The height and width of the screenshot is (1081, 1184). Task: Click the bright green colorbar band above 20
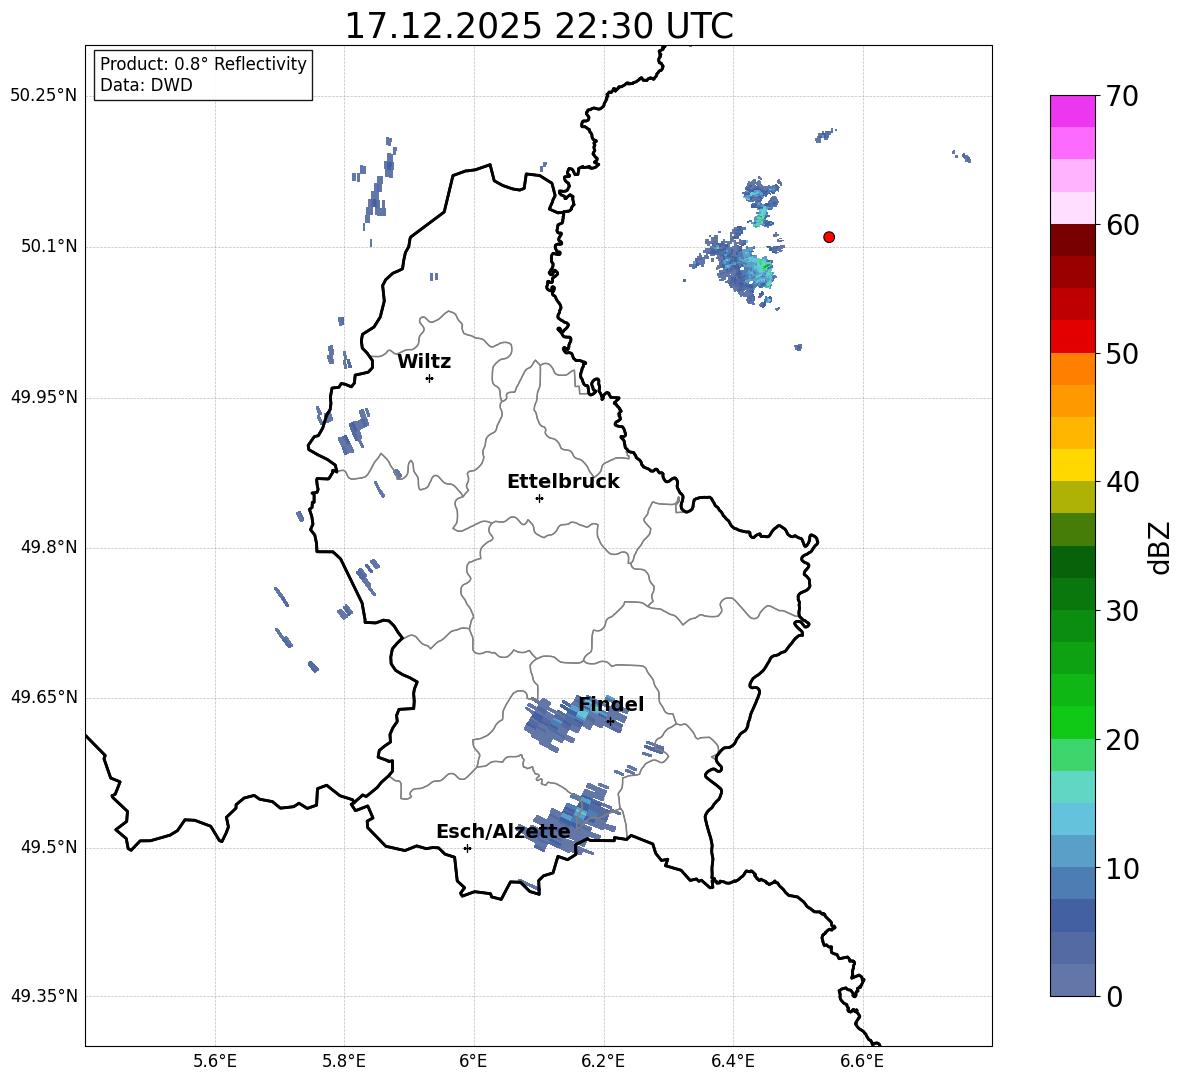pos(1072,722)
